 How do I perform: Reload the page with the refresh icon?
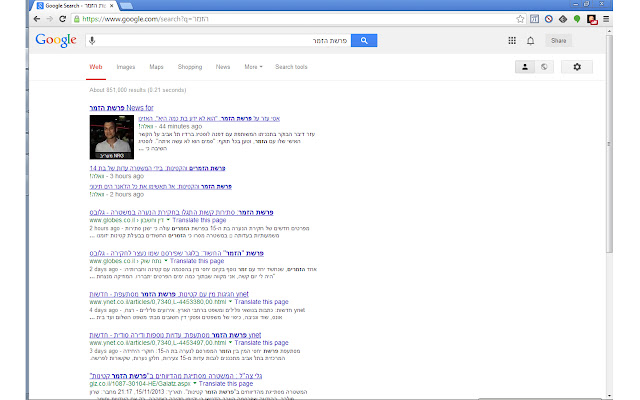coord(62,19)
